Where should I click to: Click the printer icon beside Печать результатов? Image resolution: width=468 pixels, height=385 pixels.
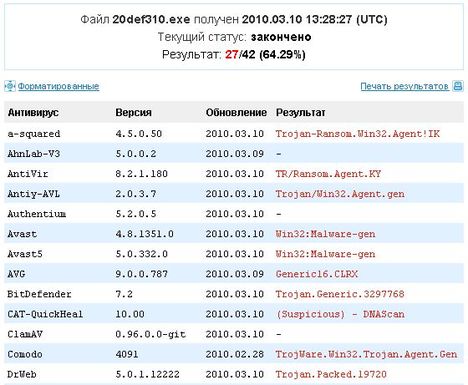tap(458, 86)
